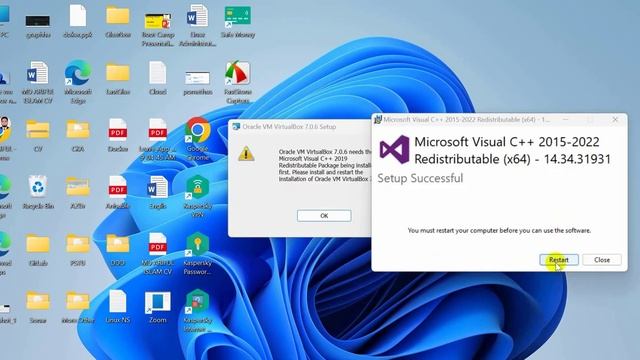
Task: Click the purple Visual Studio logo
Action: [x=394, y=150]
